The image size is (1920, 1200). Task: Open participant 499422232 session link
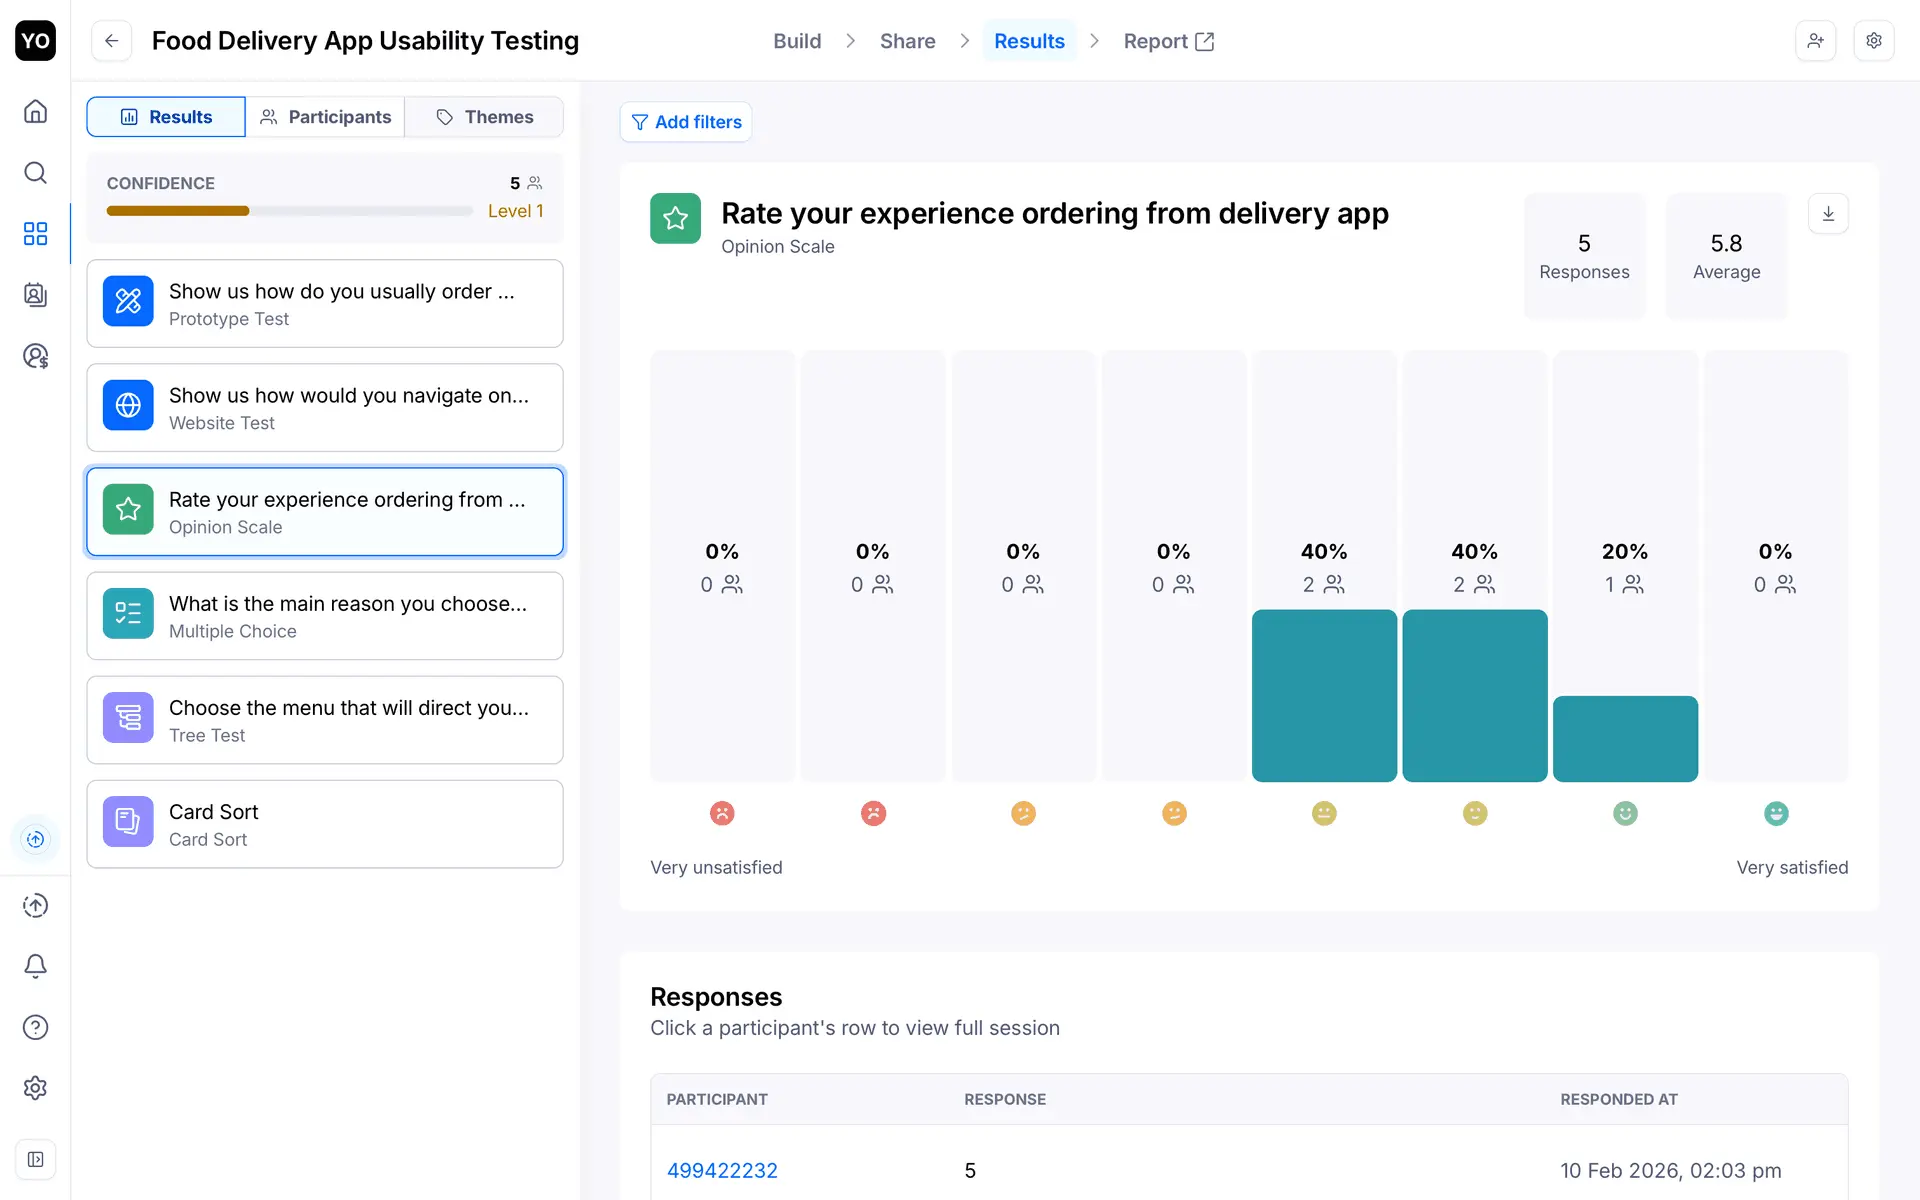tap(722, 1170)
